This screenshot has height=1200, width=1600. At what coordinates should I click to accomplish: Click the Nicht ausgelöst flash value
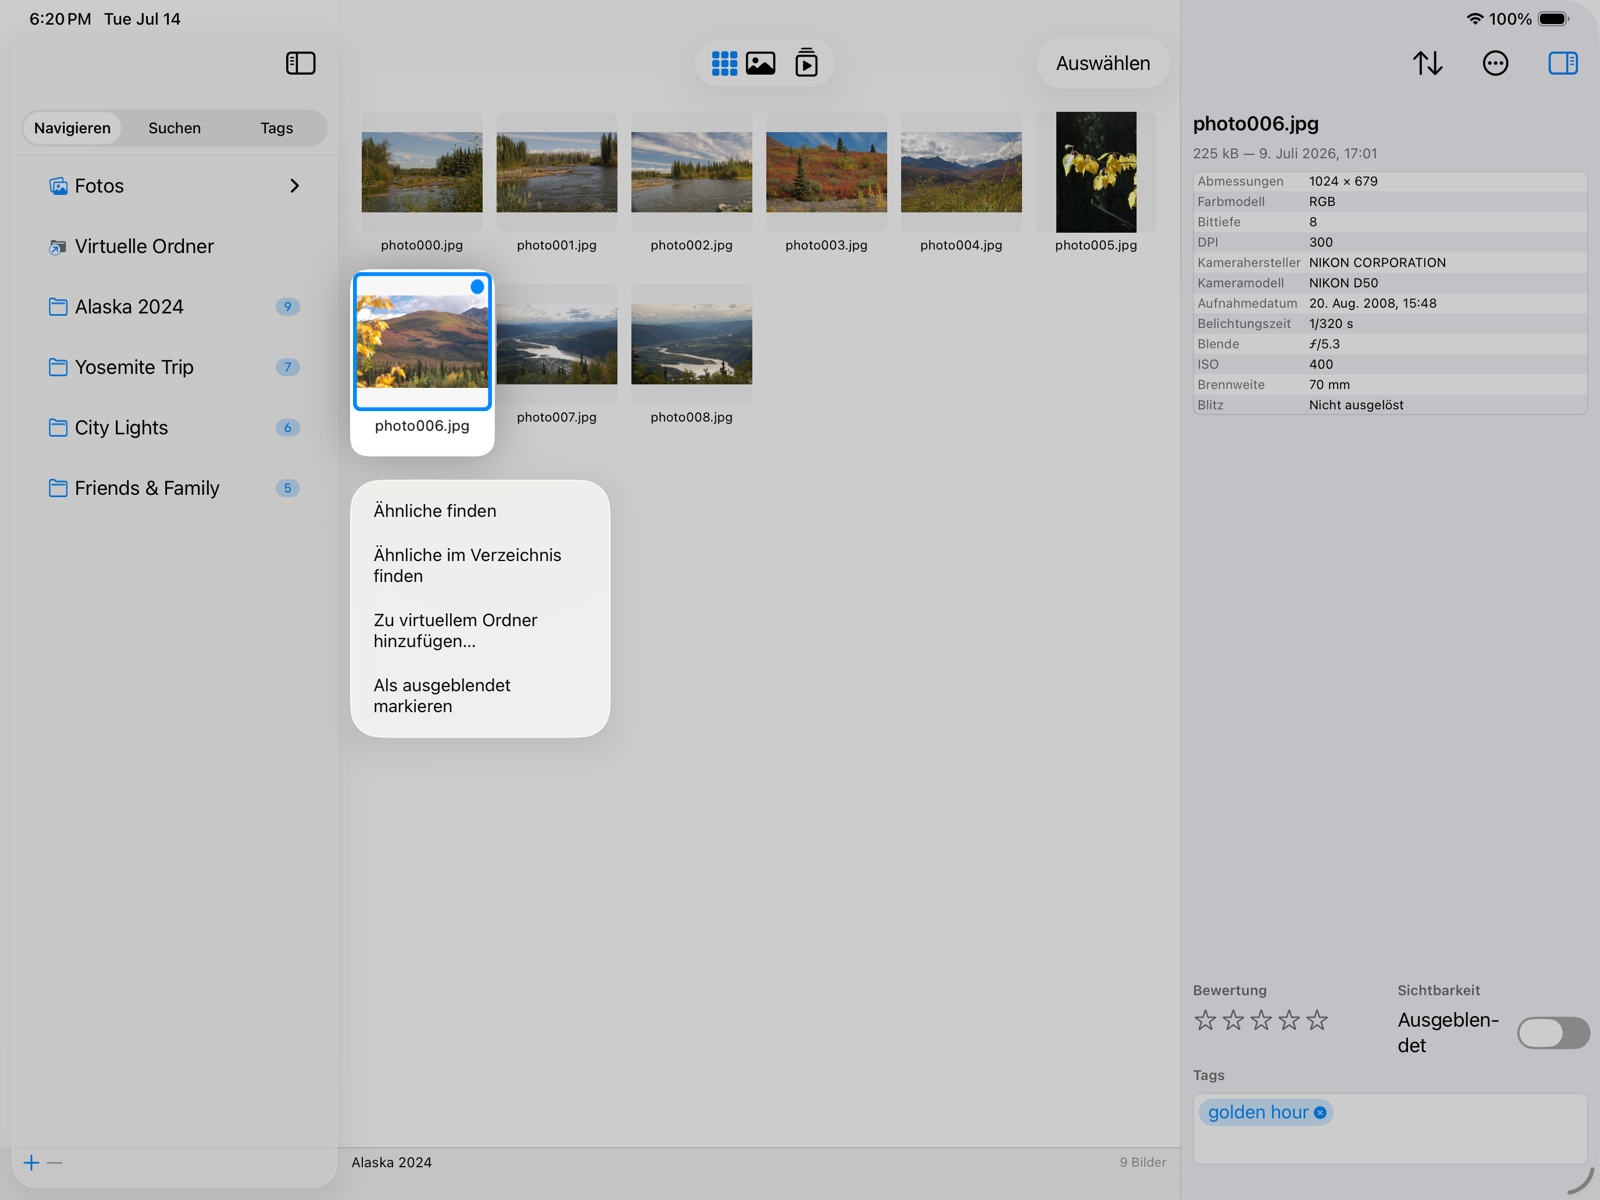1356,405
